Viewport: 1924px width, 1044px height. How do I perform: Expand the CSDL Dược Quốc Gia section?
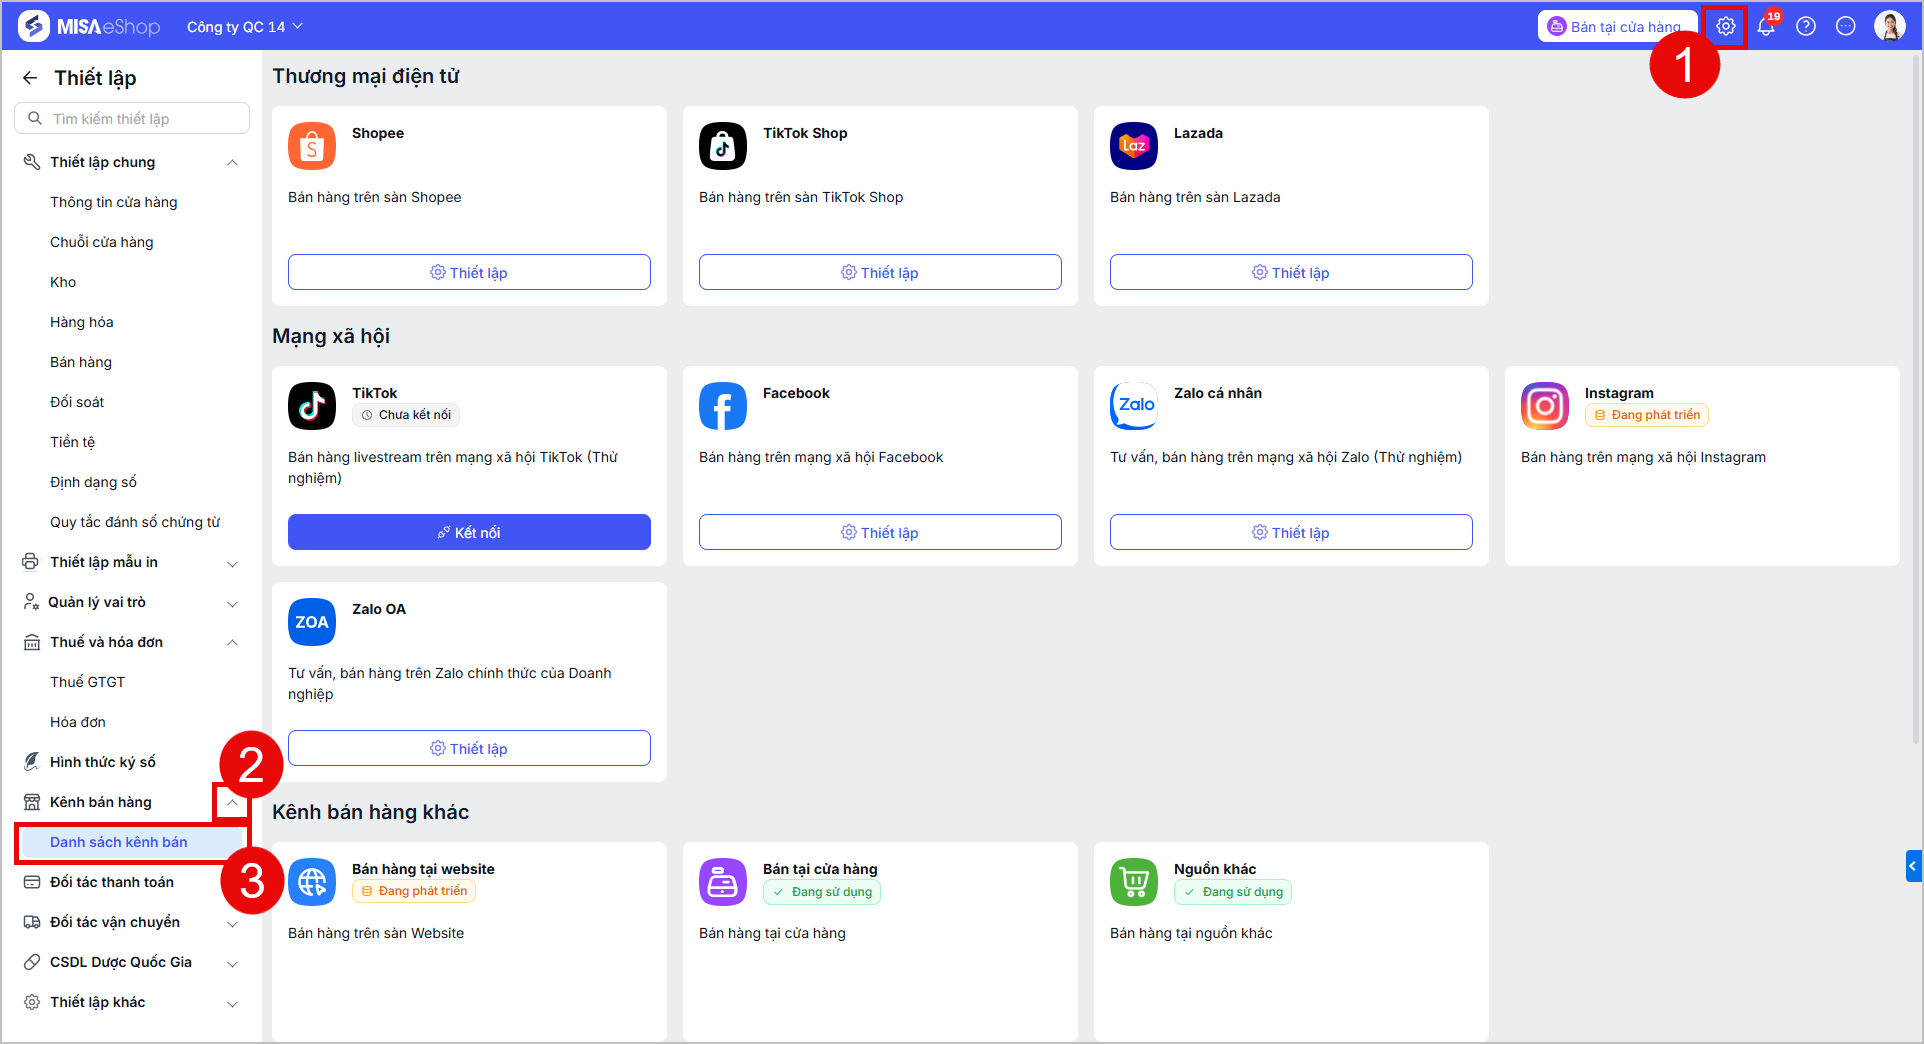pos(232,963)
